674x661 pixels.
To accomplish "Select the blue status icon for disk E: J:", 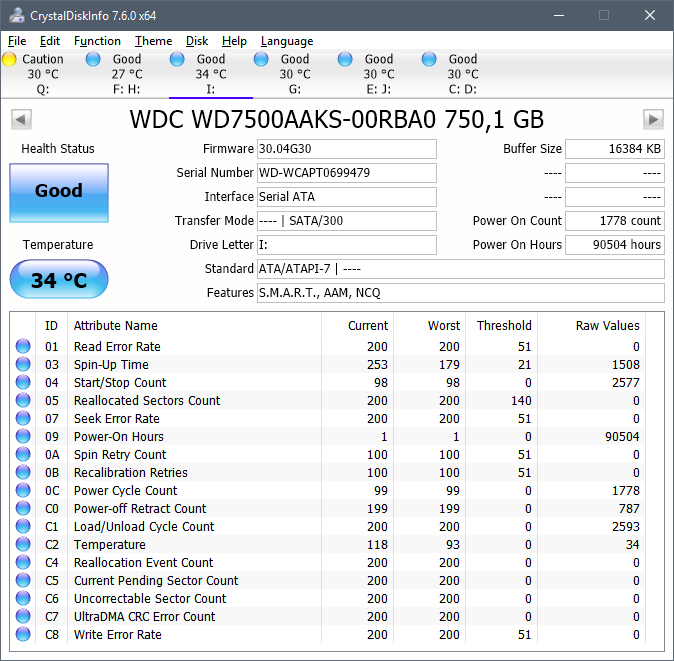I will pyautogui.click(x=345, y=59).
